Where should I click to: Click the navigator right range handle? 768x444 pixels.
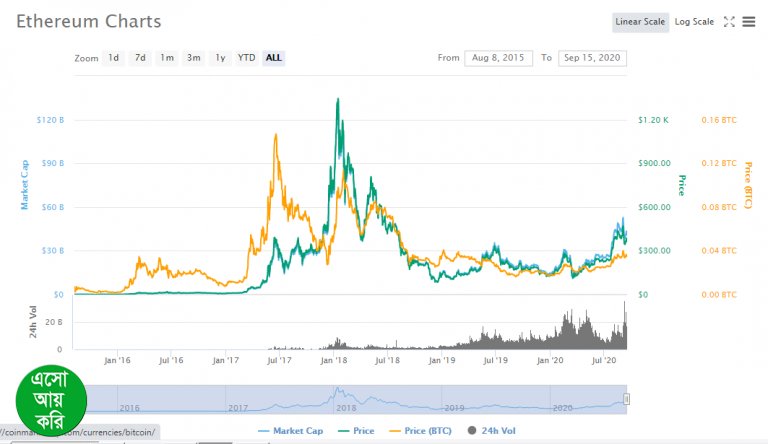point(627,400)
